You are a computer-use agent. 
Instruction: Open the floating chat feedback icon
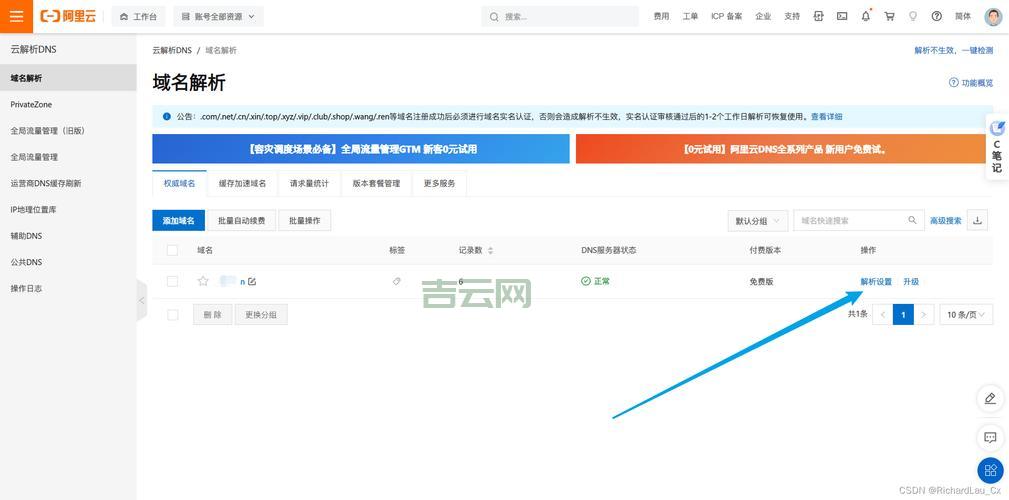pyautogui.click(x=990, y=438)
